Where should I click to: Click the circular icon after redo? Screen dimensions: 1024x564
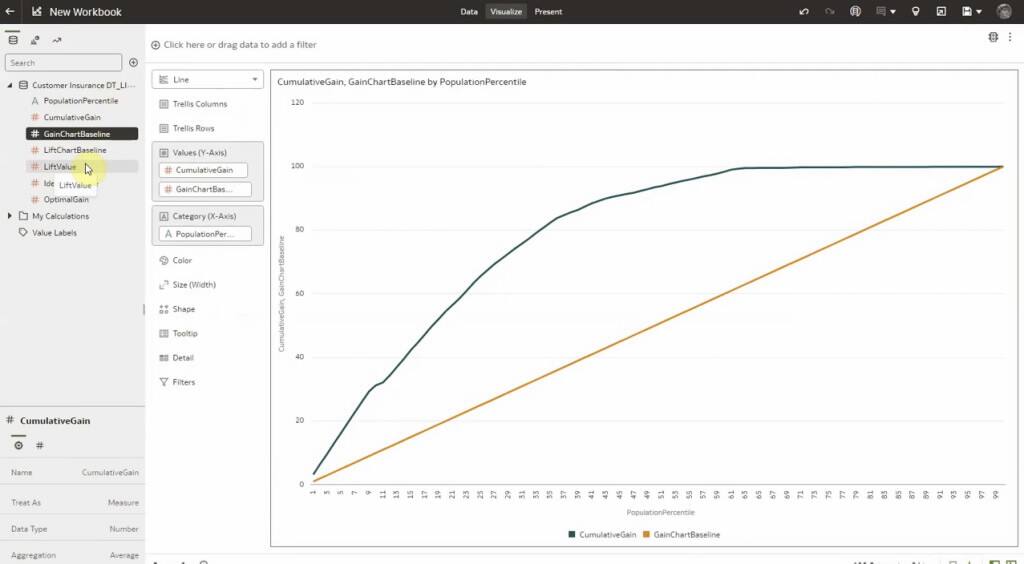(855, 11)
